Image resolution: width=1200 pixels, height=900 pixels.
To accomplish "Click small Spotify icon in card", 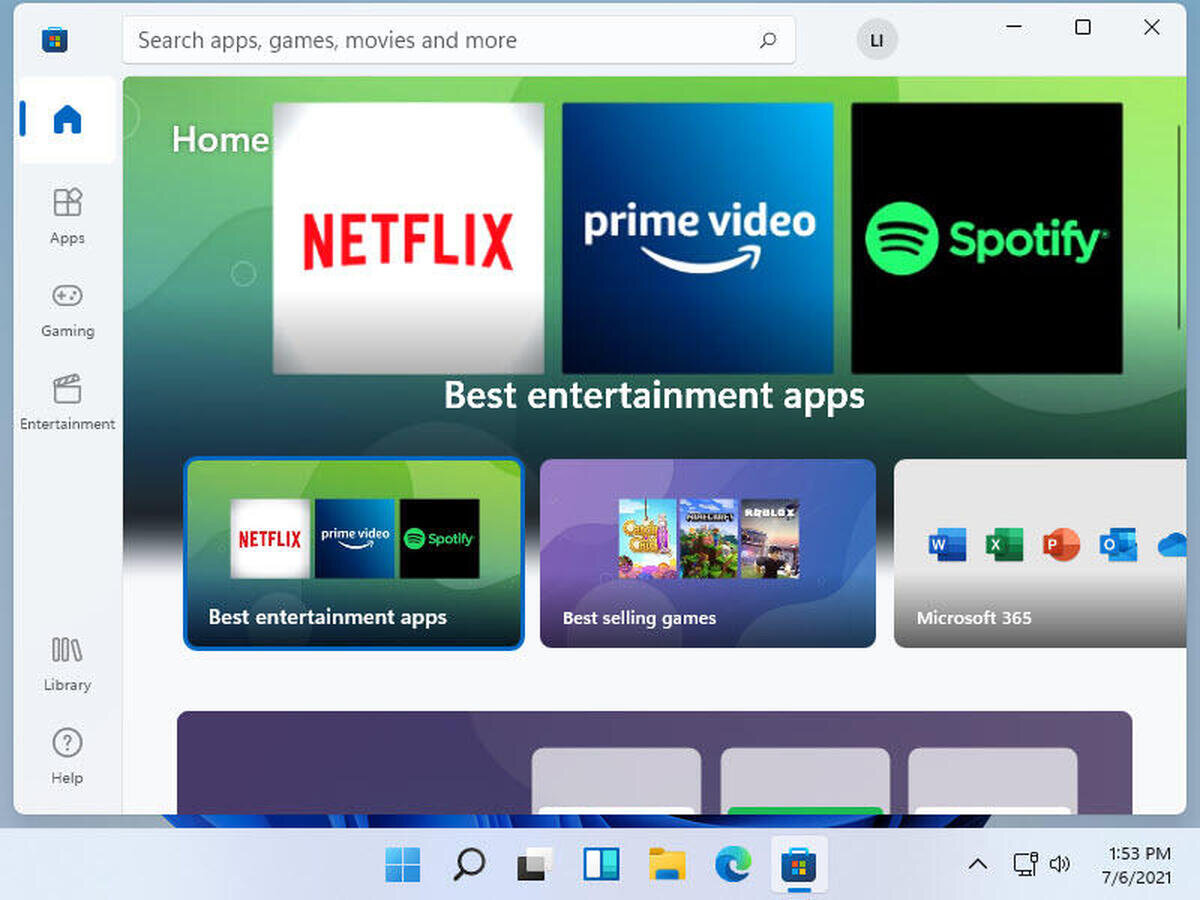I will (439, 539).
